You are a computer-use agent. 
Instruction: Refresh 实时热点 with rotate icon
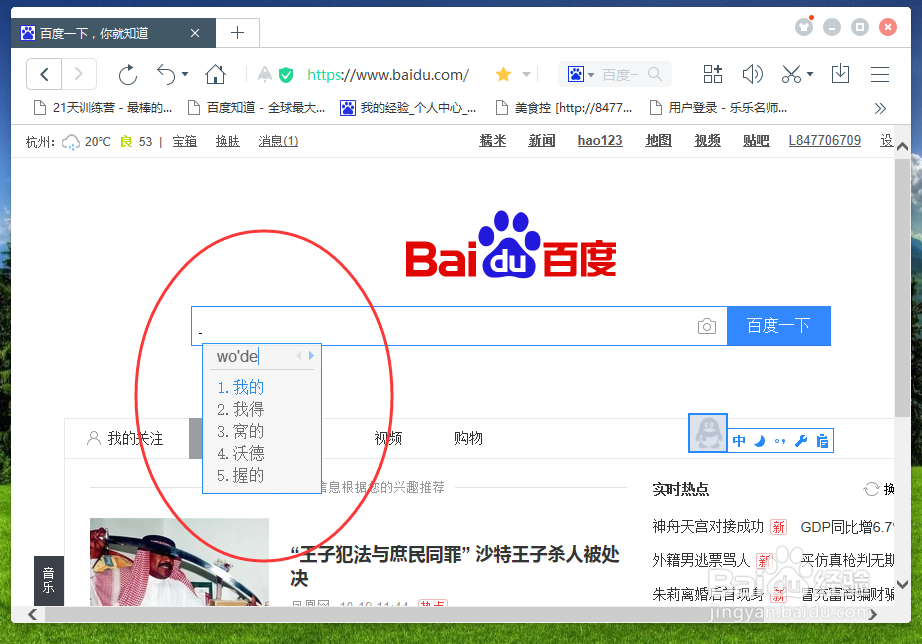tap(871, 489)
